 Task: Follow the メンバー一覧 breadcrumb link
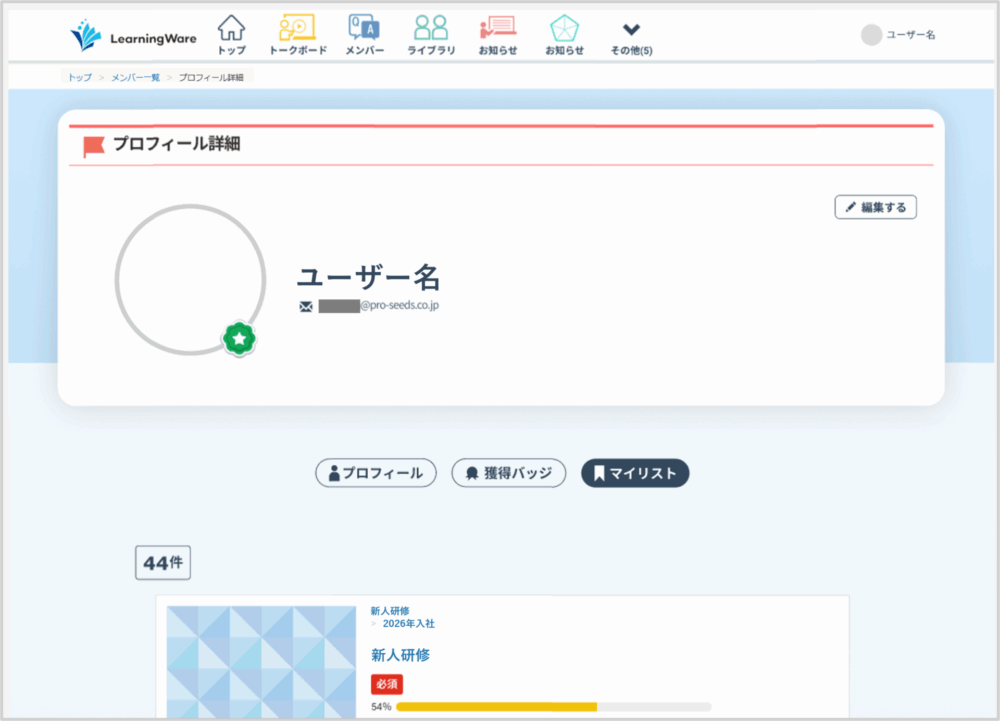[x=135, y=77]
